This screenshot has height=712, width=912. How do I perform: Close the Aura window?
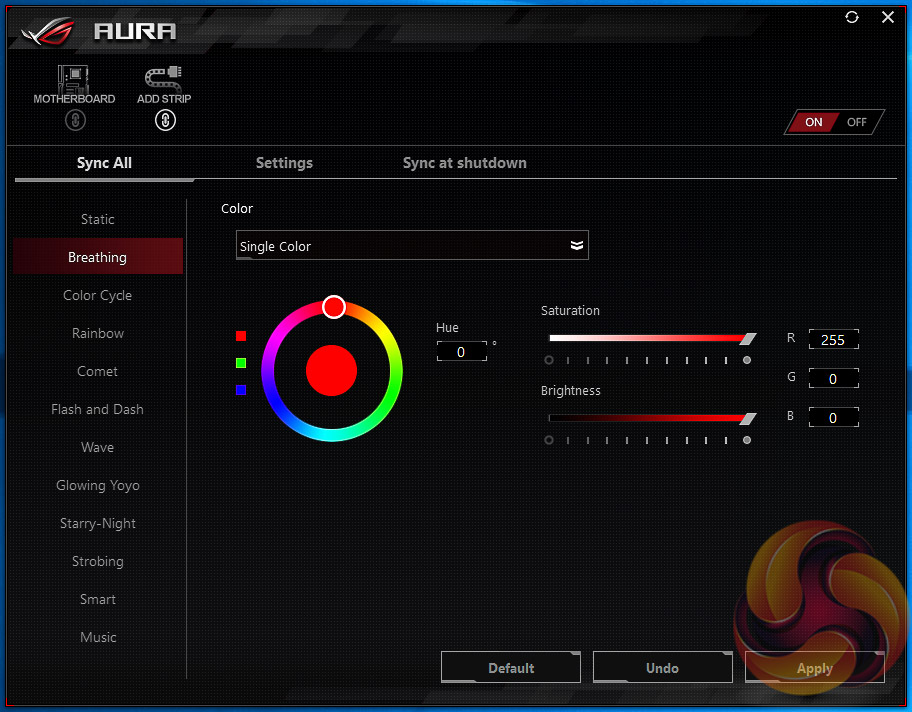tap(888, 17)
